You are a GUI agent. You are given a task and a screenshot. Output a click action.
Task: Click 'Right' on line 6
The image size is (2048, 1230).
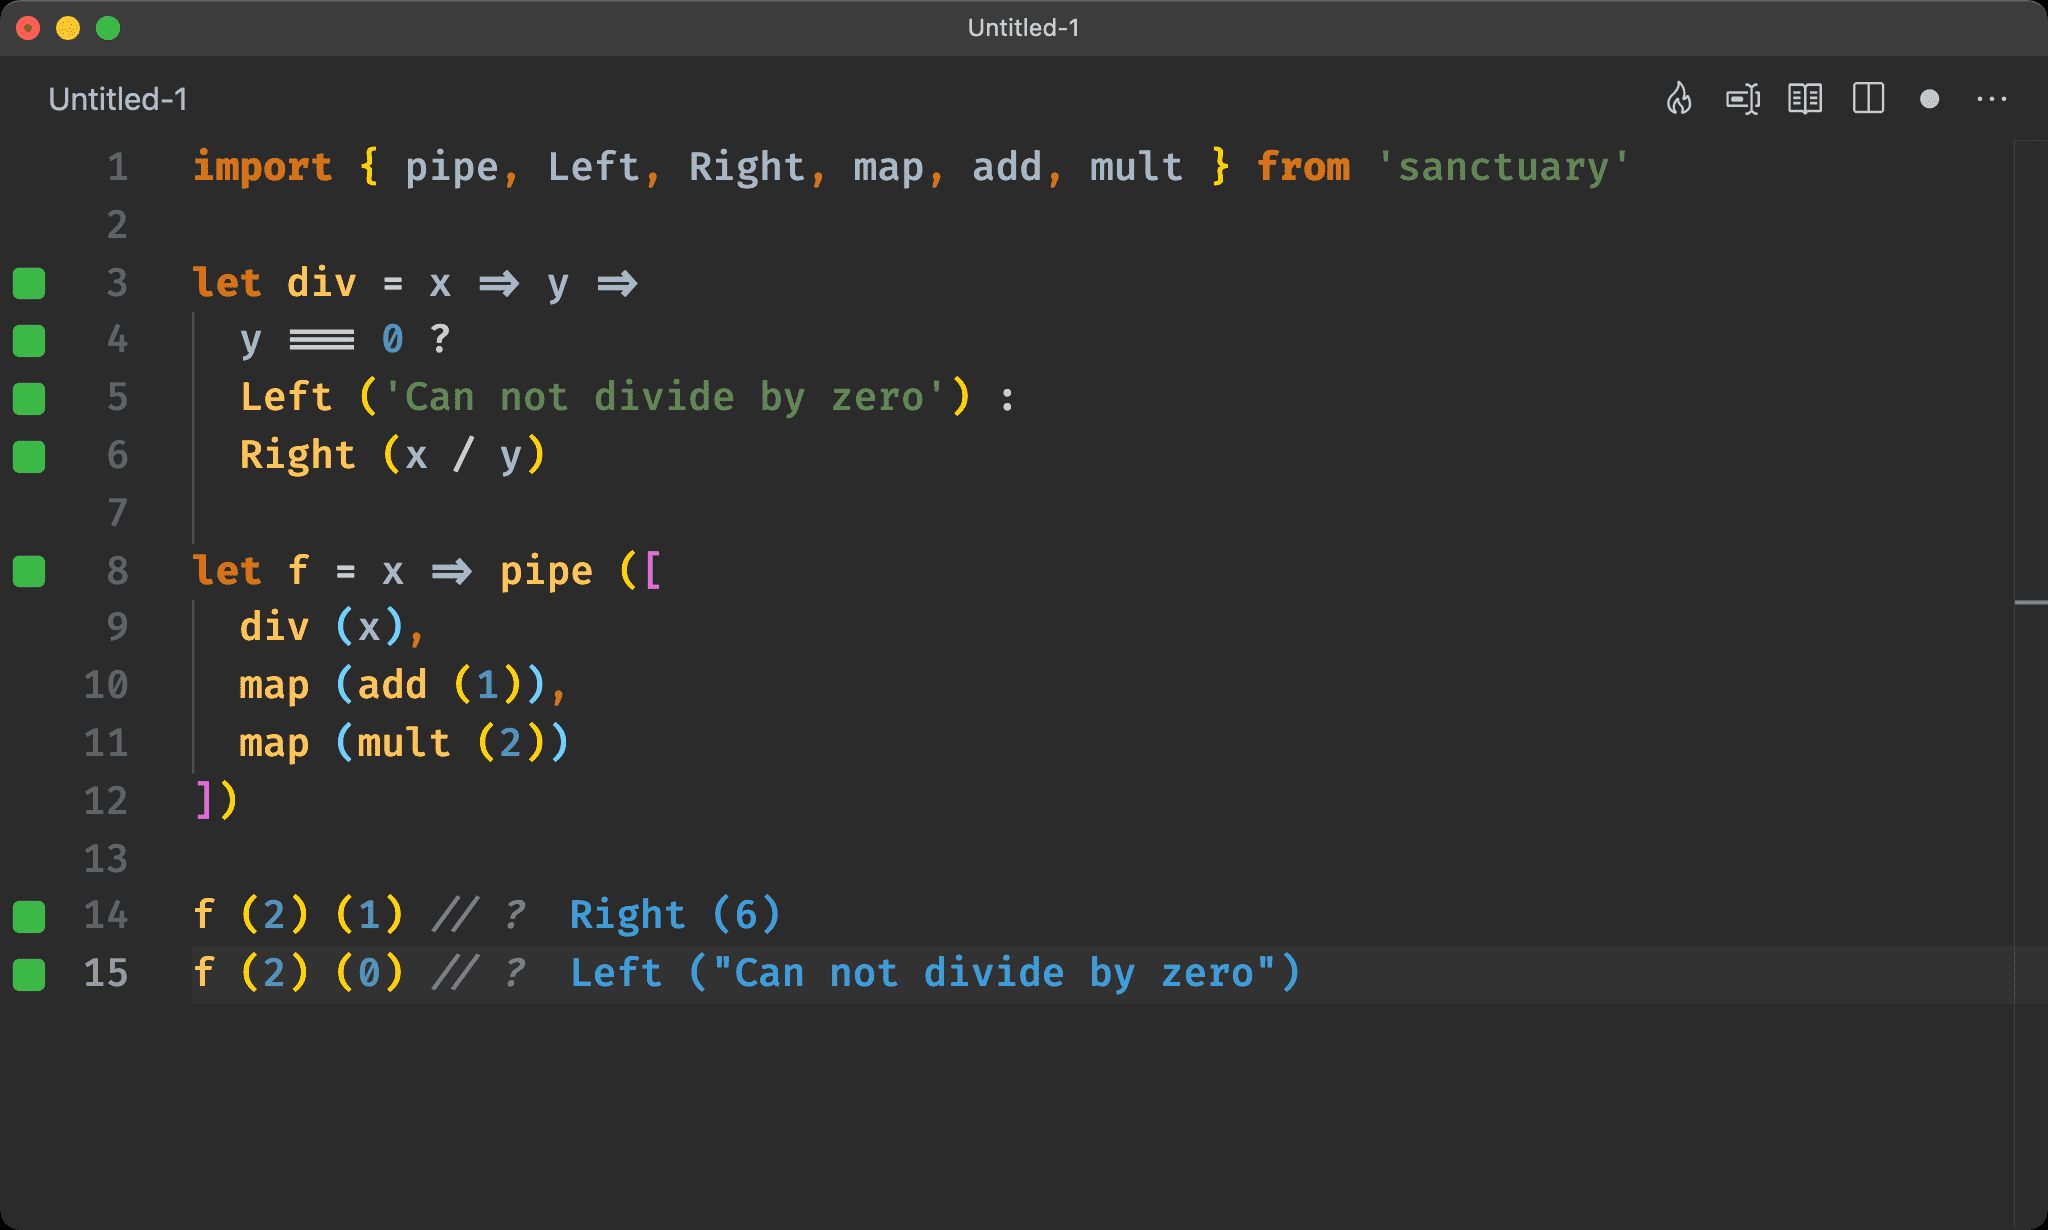[297, 456]
